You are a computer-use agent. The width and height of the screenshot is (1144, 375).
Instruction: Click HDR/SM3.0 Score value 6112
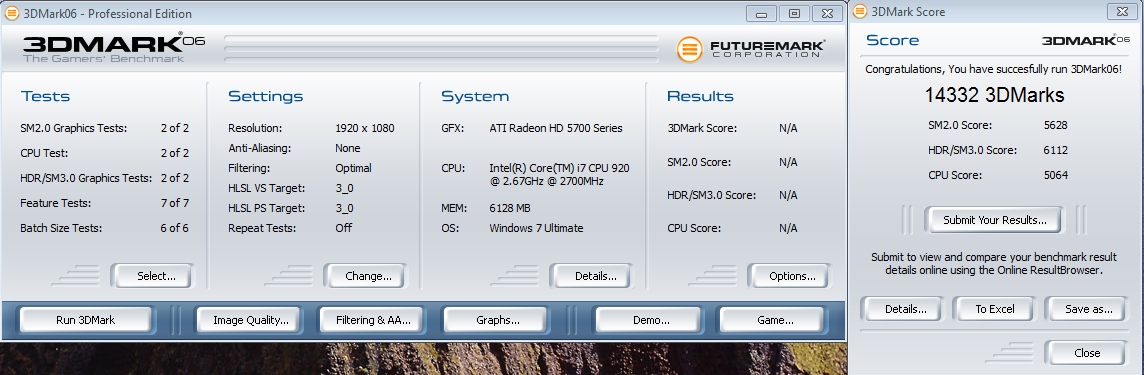tap(1056, 150)
